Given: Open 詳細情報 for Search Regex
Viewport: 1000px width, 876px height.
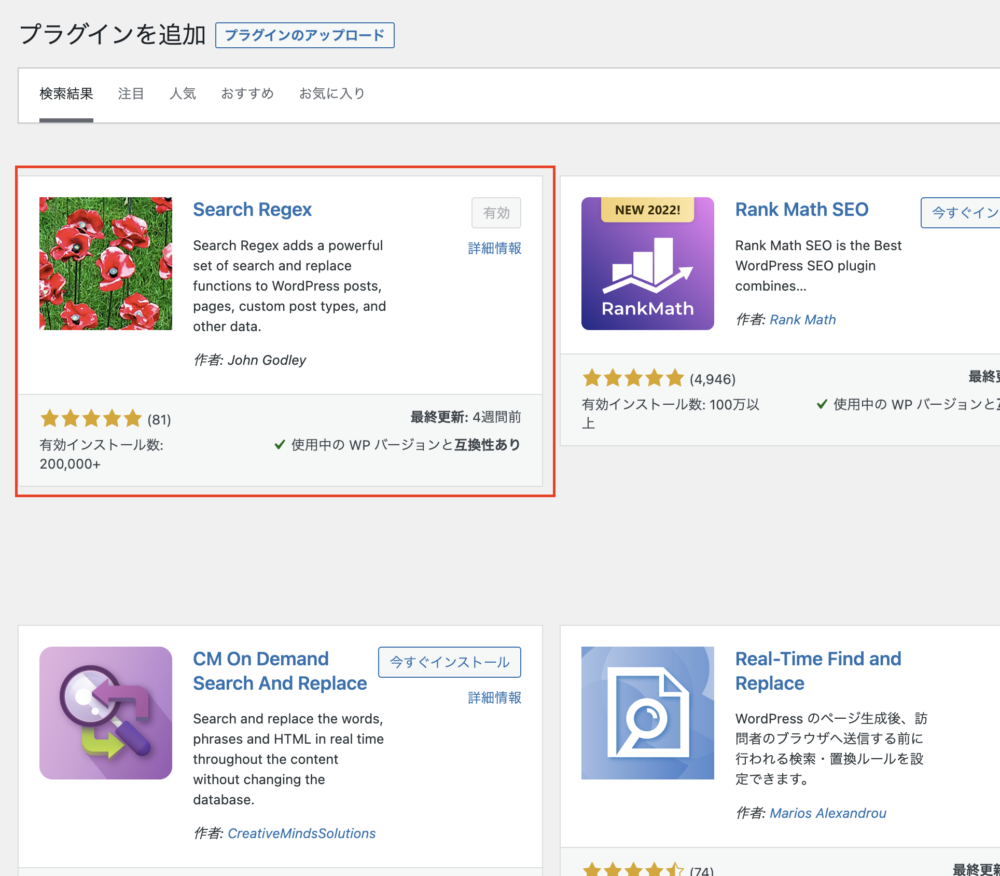Looking at the screenshot, I should pyautogui.click(x=495, y=248).
